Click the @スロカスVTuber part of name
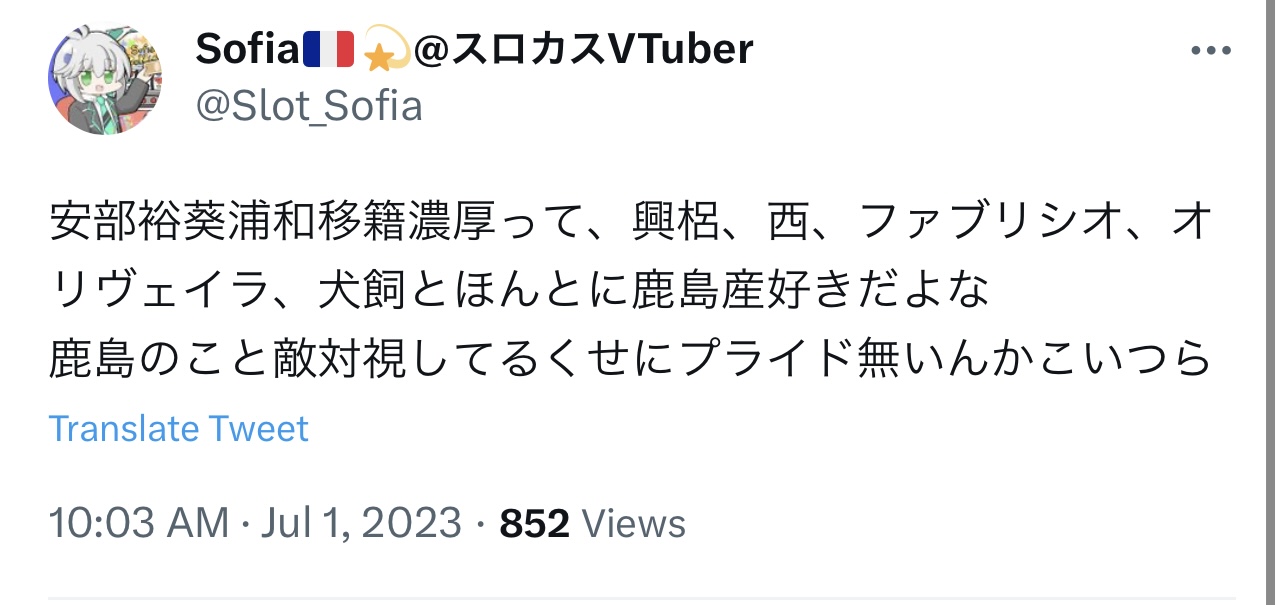 (583, 49)
